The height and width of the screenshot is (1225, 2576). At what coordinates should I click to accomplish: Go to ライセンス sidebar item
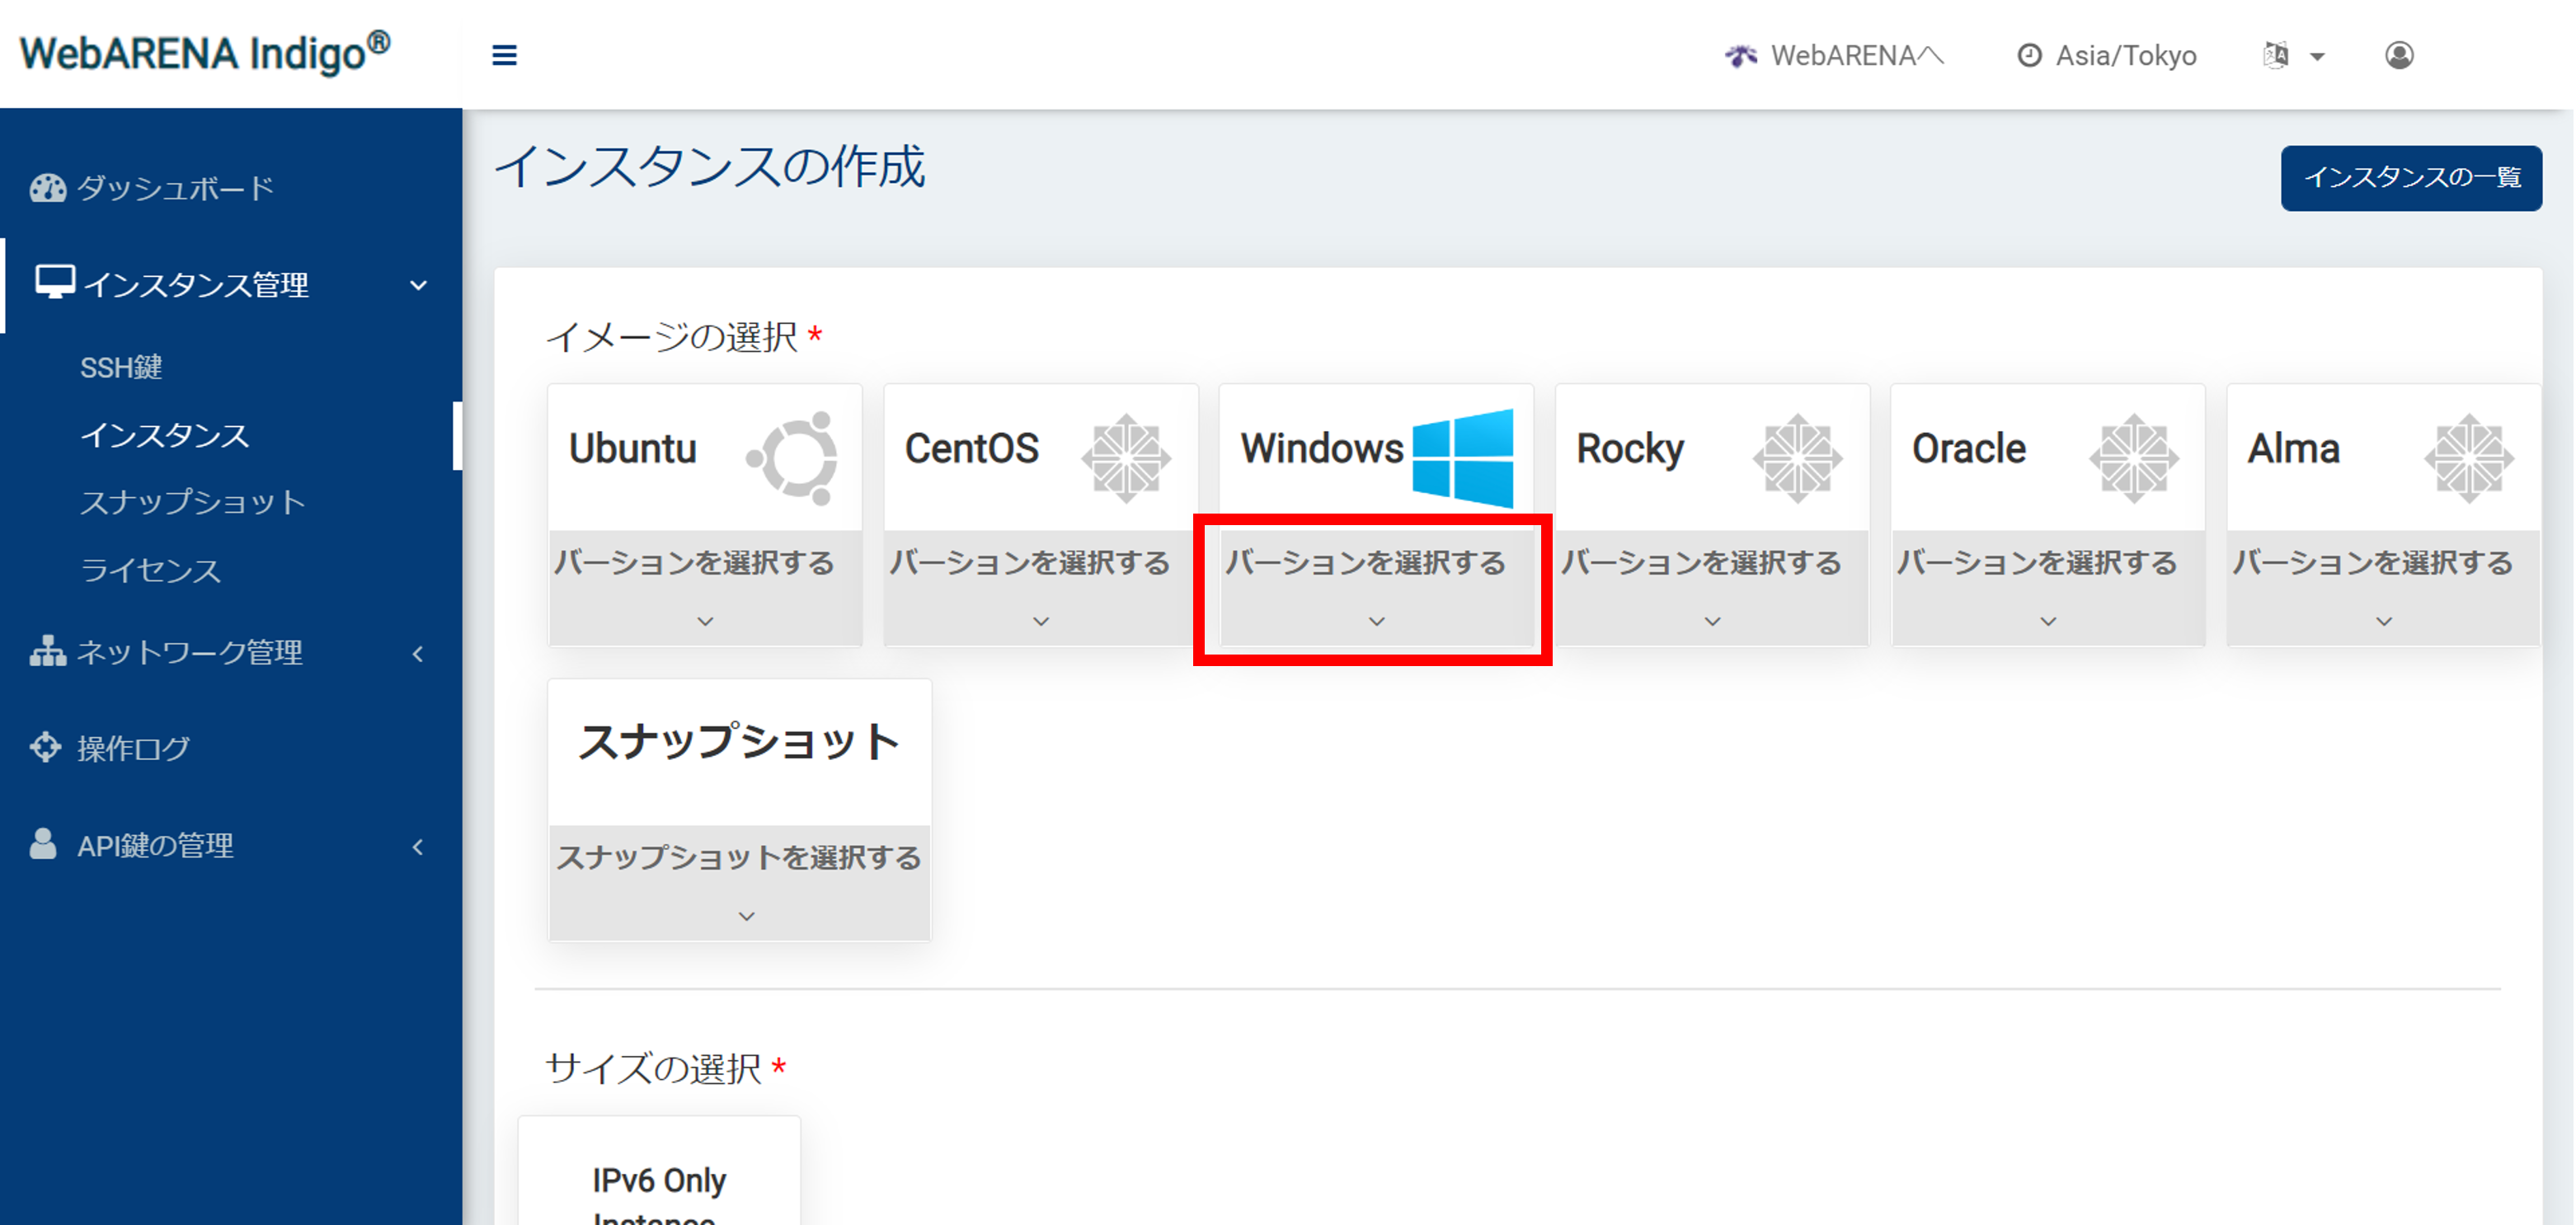click(150, 570)
